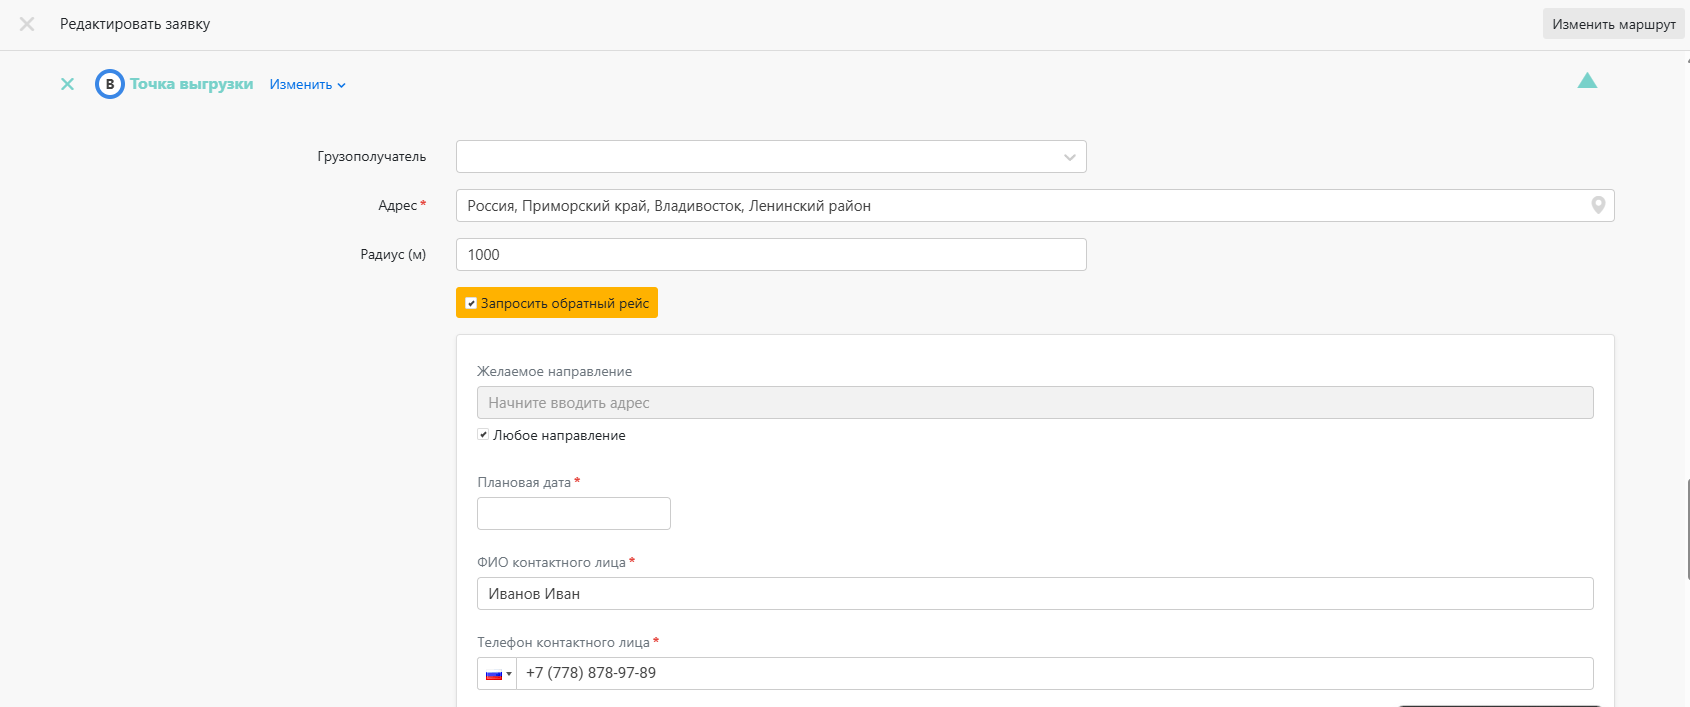Focus the radius field showing 1000

[x=770, y=255]
